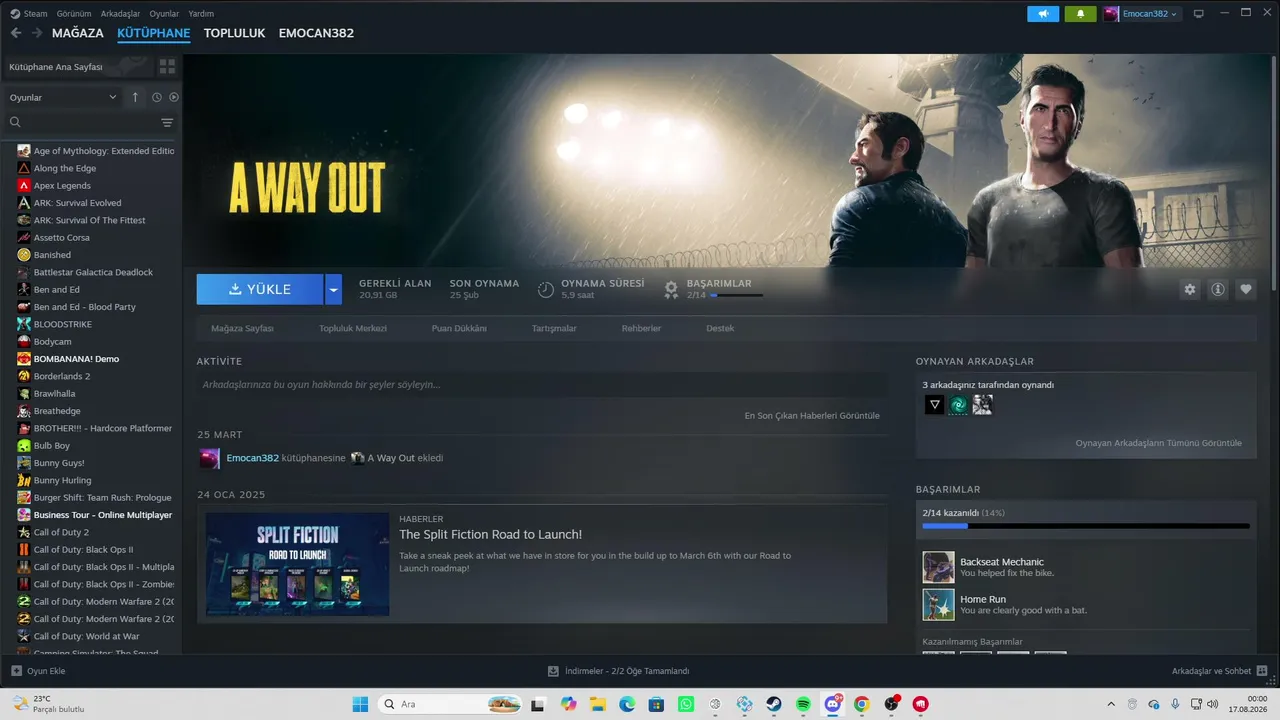Click the Home Run achievement icon

pyautogui.click(x=938, y=604)
